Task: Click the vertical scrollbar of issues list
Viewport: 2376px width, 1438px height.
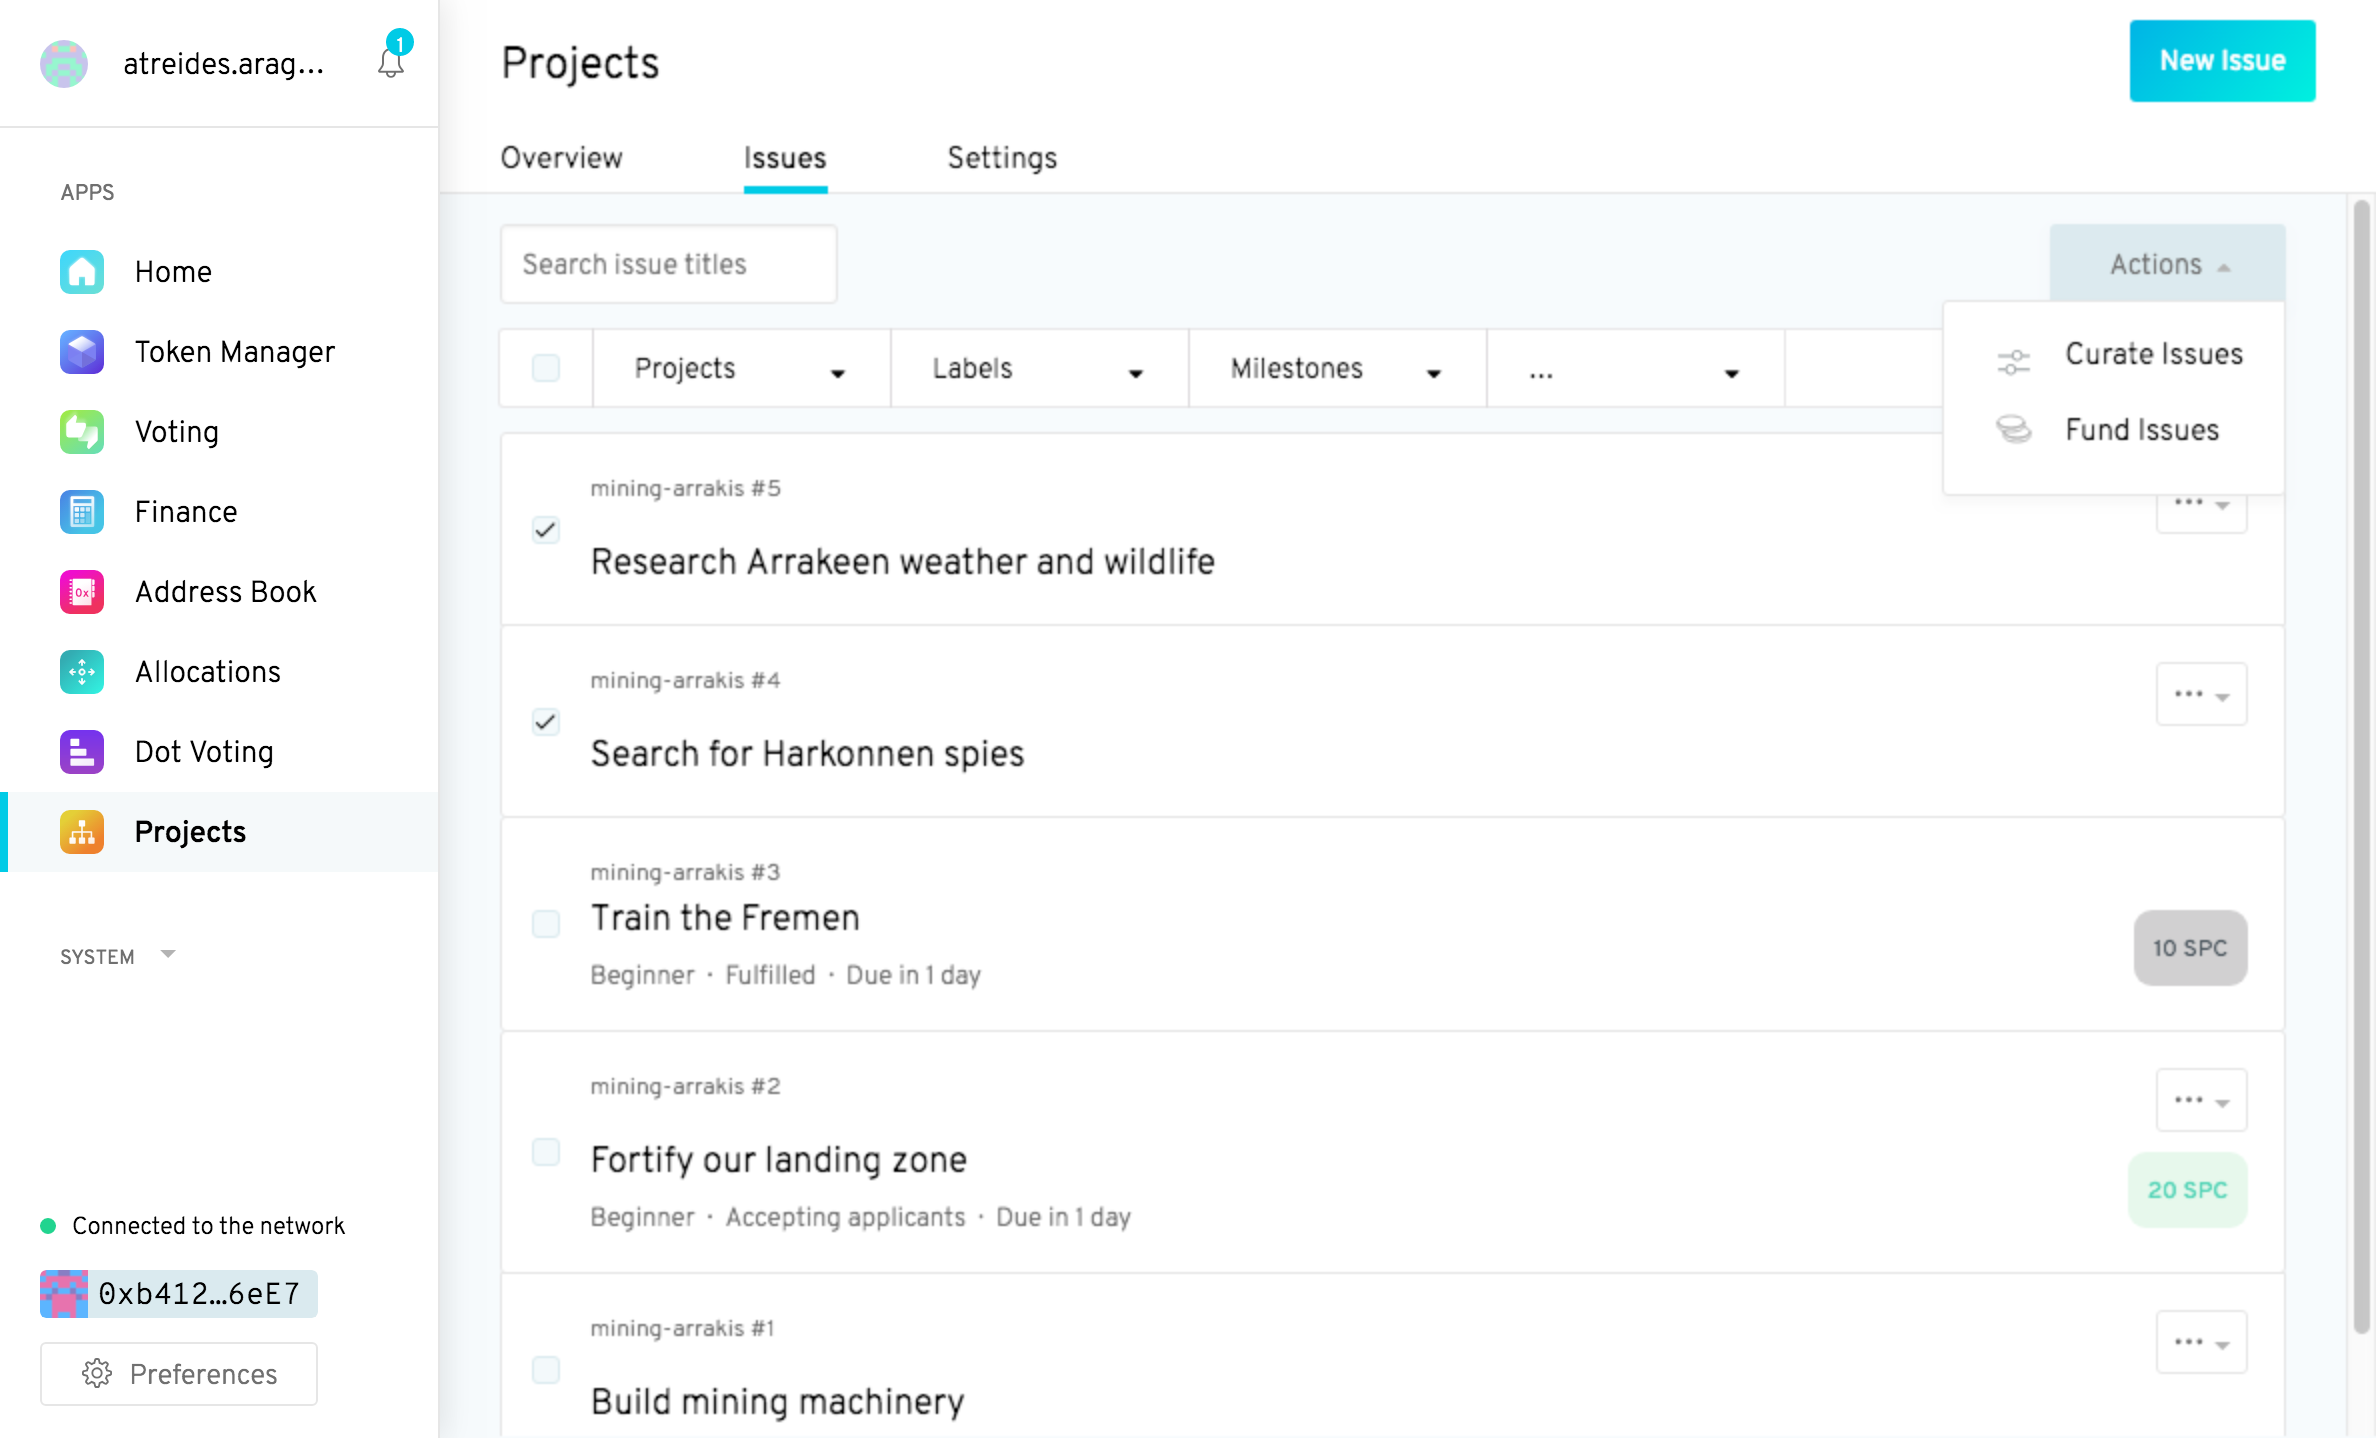Action: pyautogui.click(x=2362, y=767)
